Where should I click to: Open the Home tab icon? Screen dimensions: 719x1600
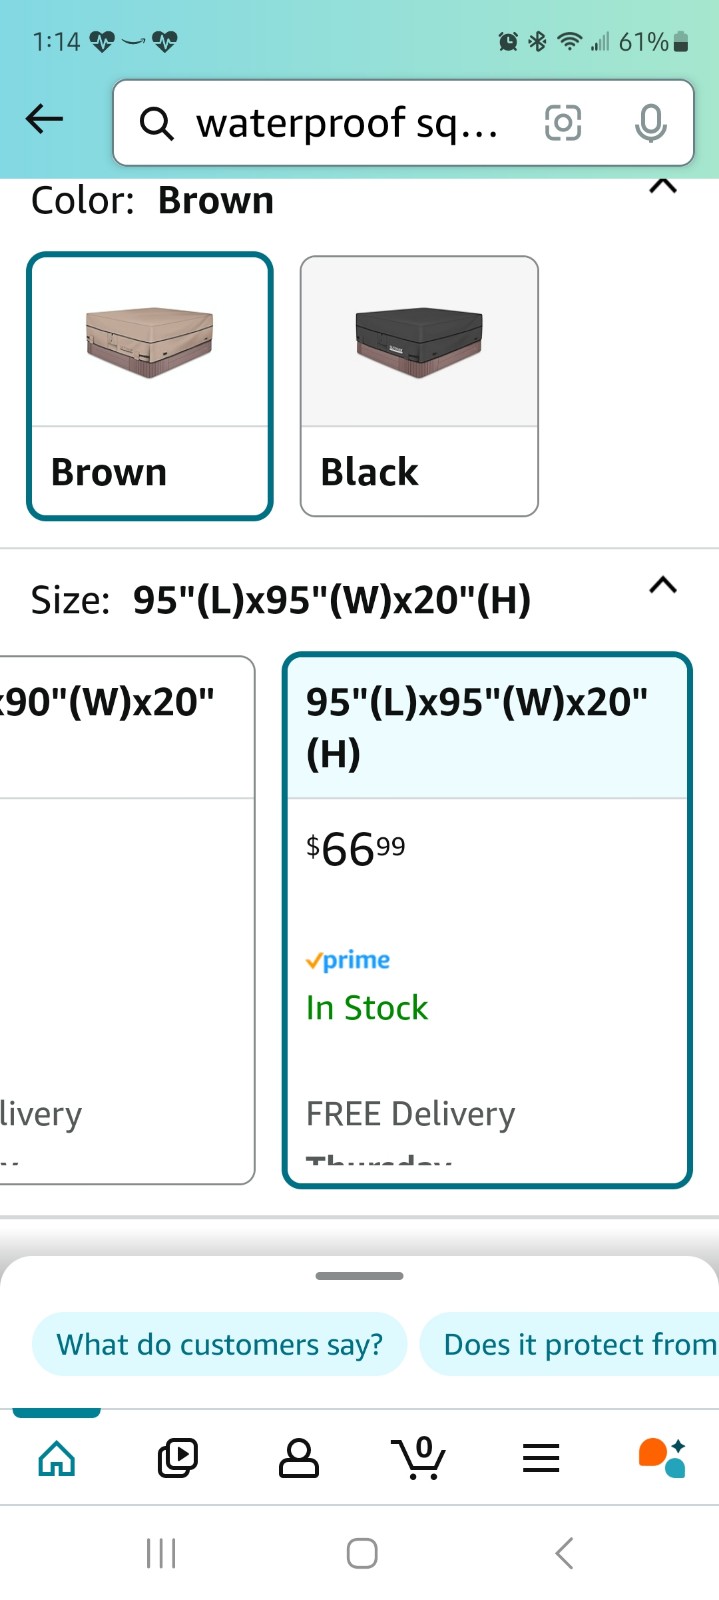[57, 1458]
